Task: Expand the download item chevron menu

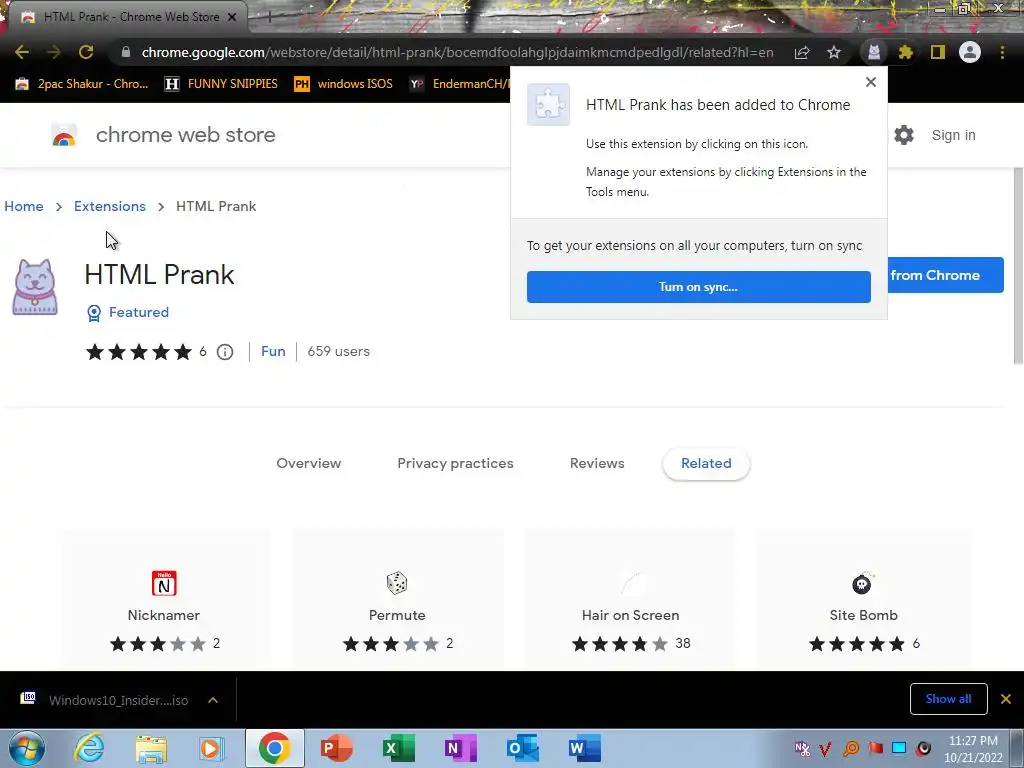Action: click(213, 700)
